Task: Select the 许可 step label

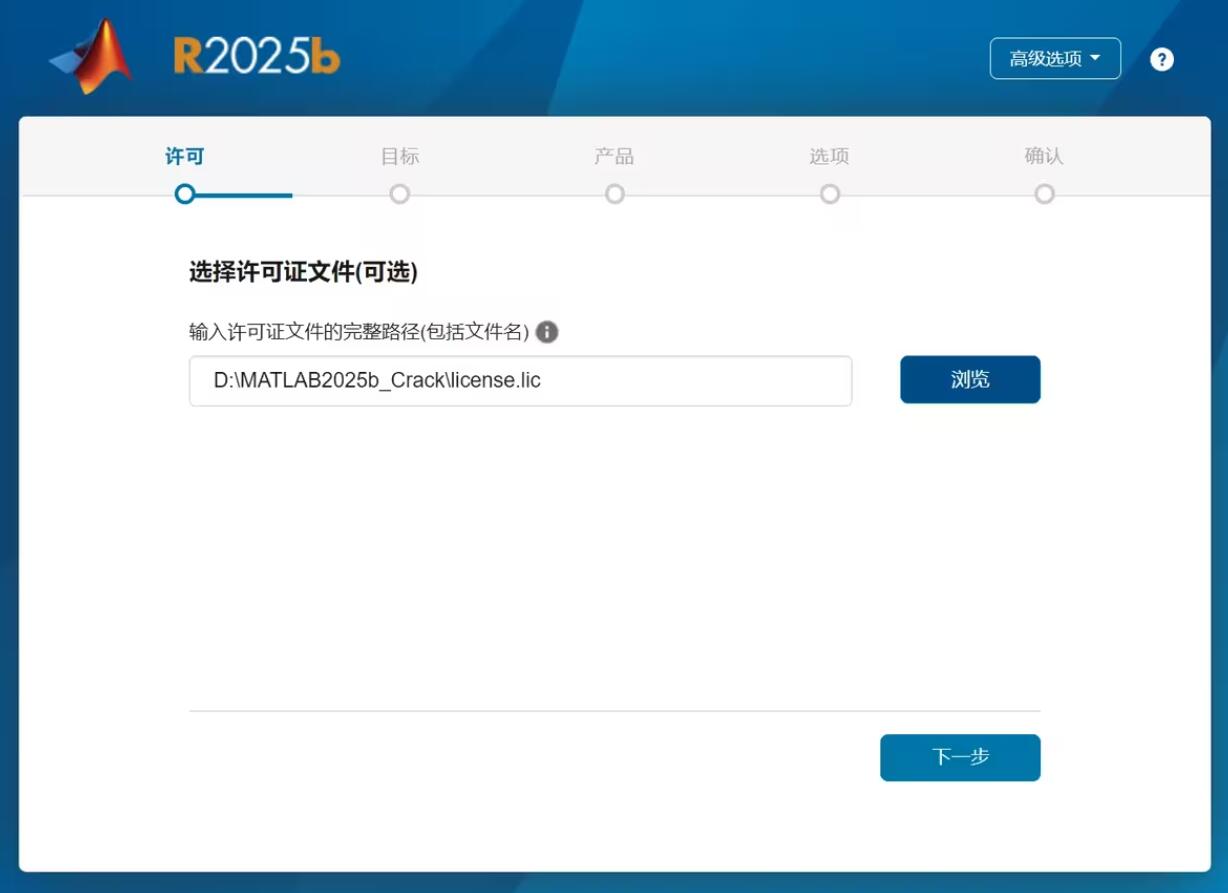Action: pos(185,156)
